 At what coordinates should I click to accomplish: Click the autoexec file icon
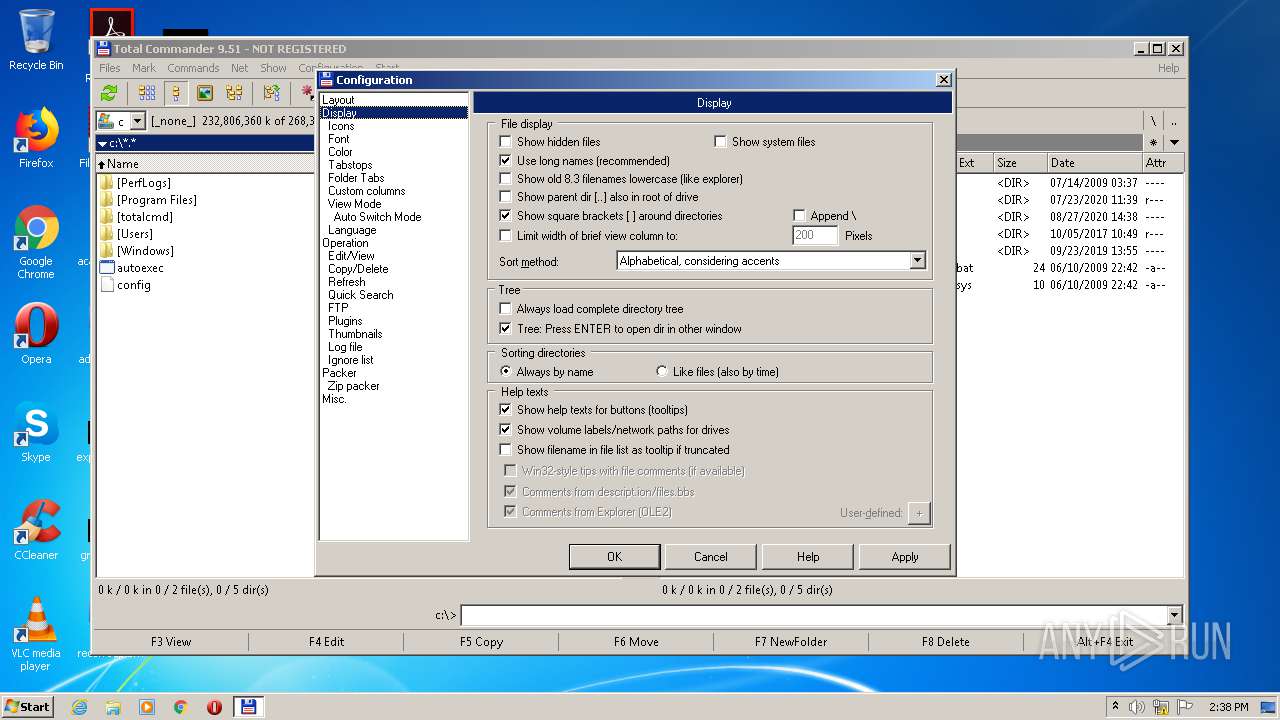coord(107,268)
